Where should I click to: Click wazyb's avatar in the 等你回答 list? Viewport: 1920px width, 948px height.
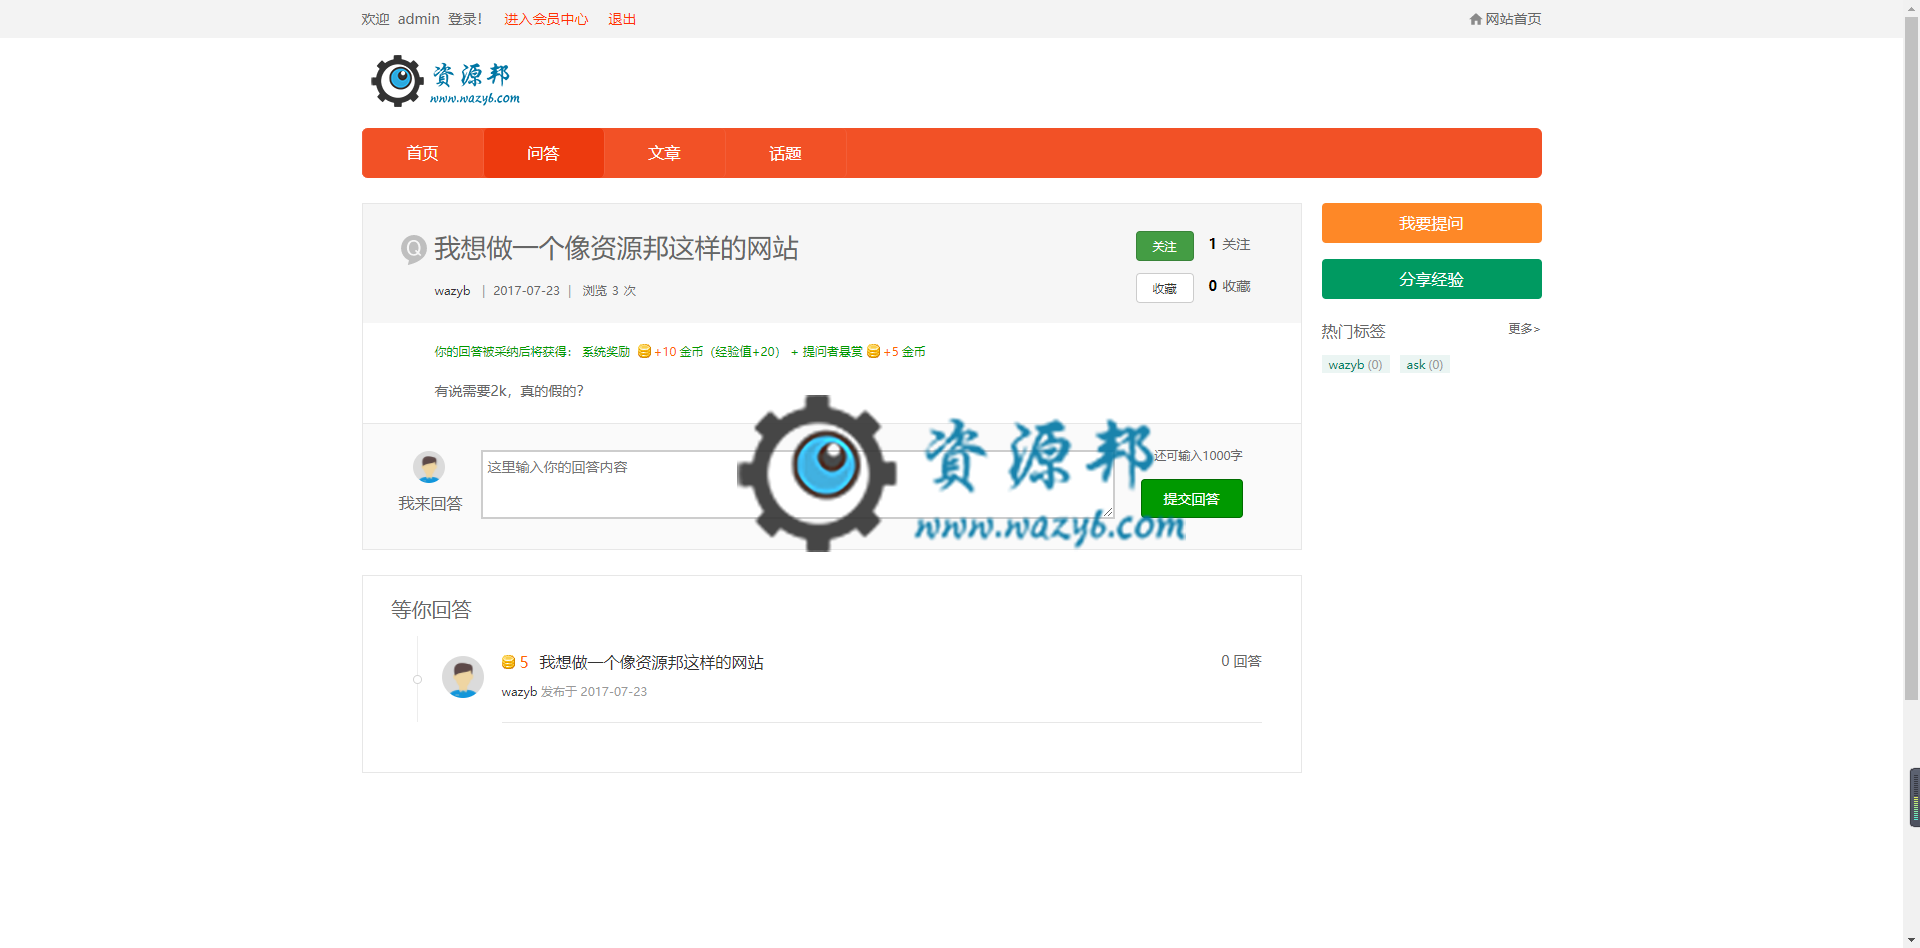pos(463,677)
